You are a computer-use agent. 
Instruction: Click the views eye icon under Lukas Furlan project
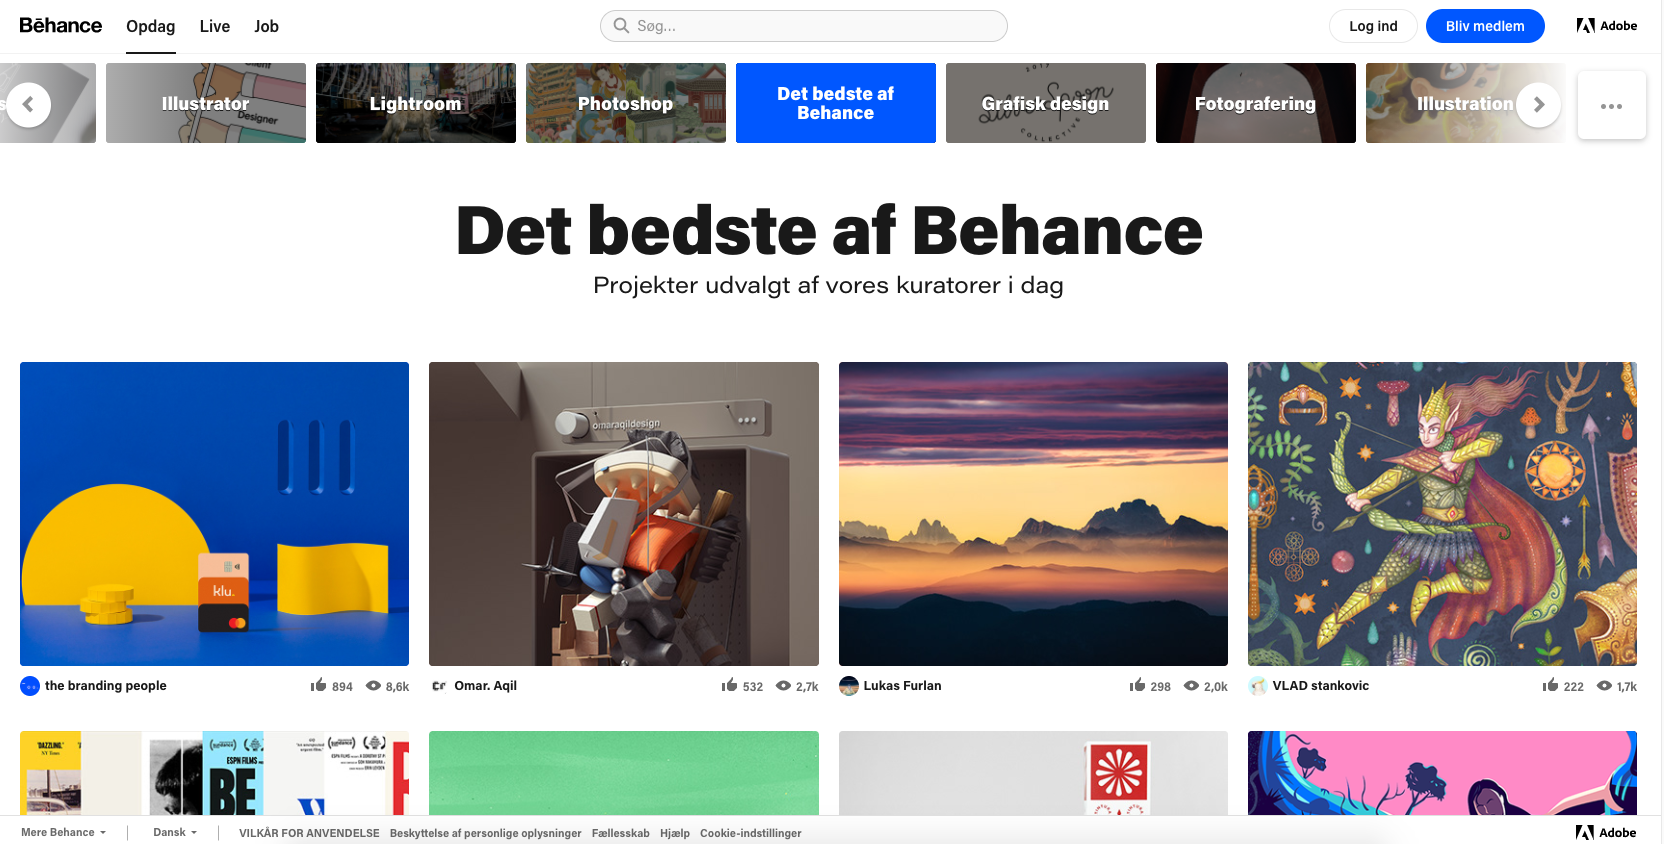1191,686
